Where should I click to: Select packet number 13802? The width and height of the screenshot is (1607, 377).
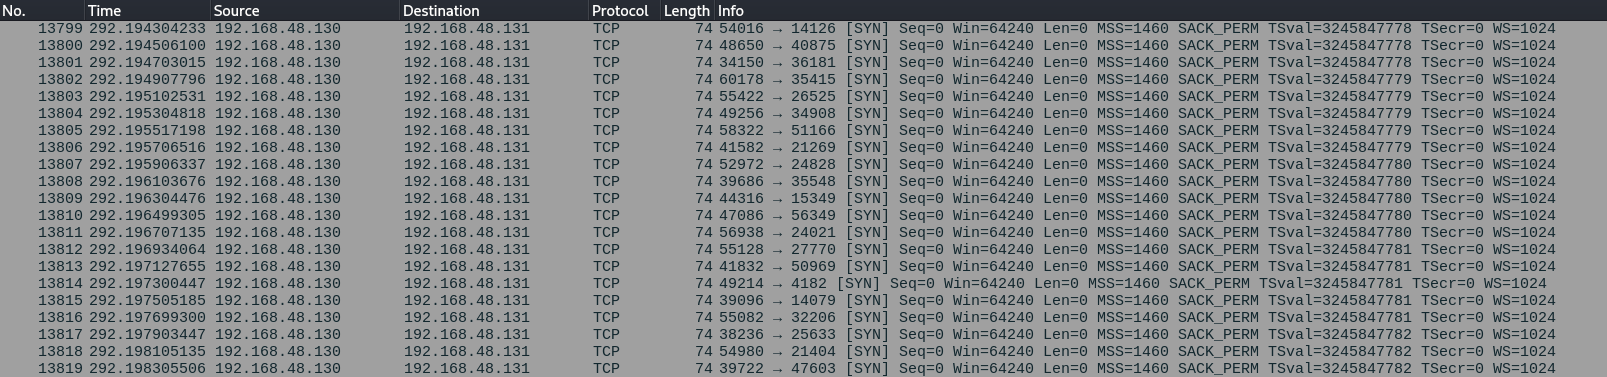point(803,80)
